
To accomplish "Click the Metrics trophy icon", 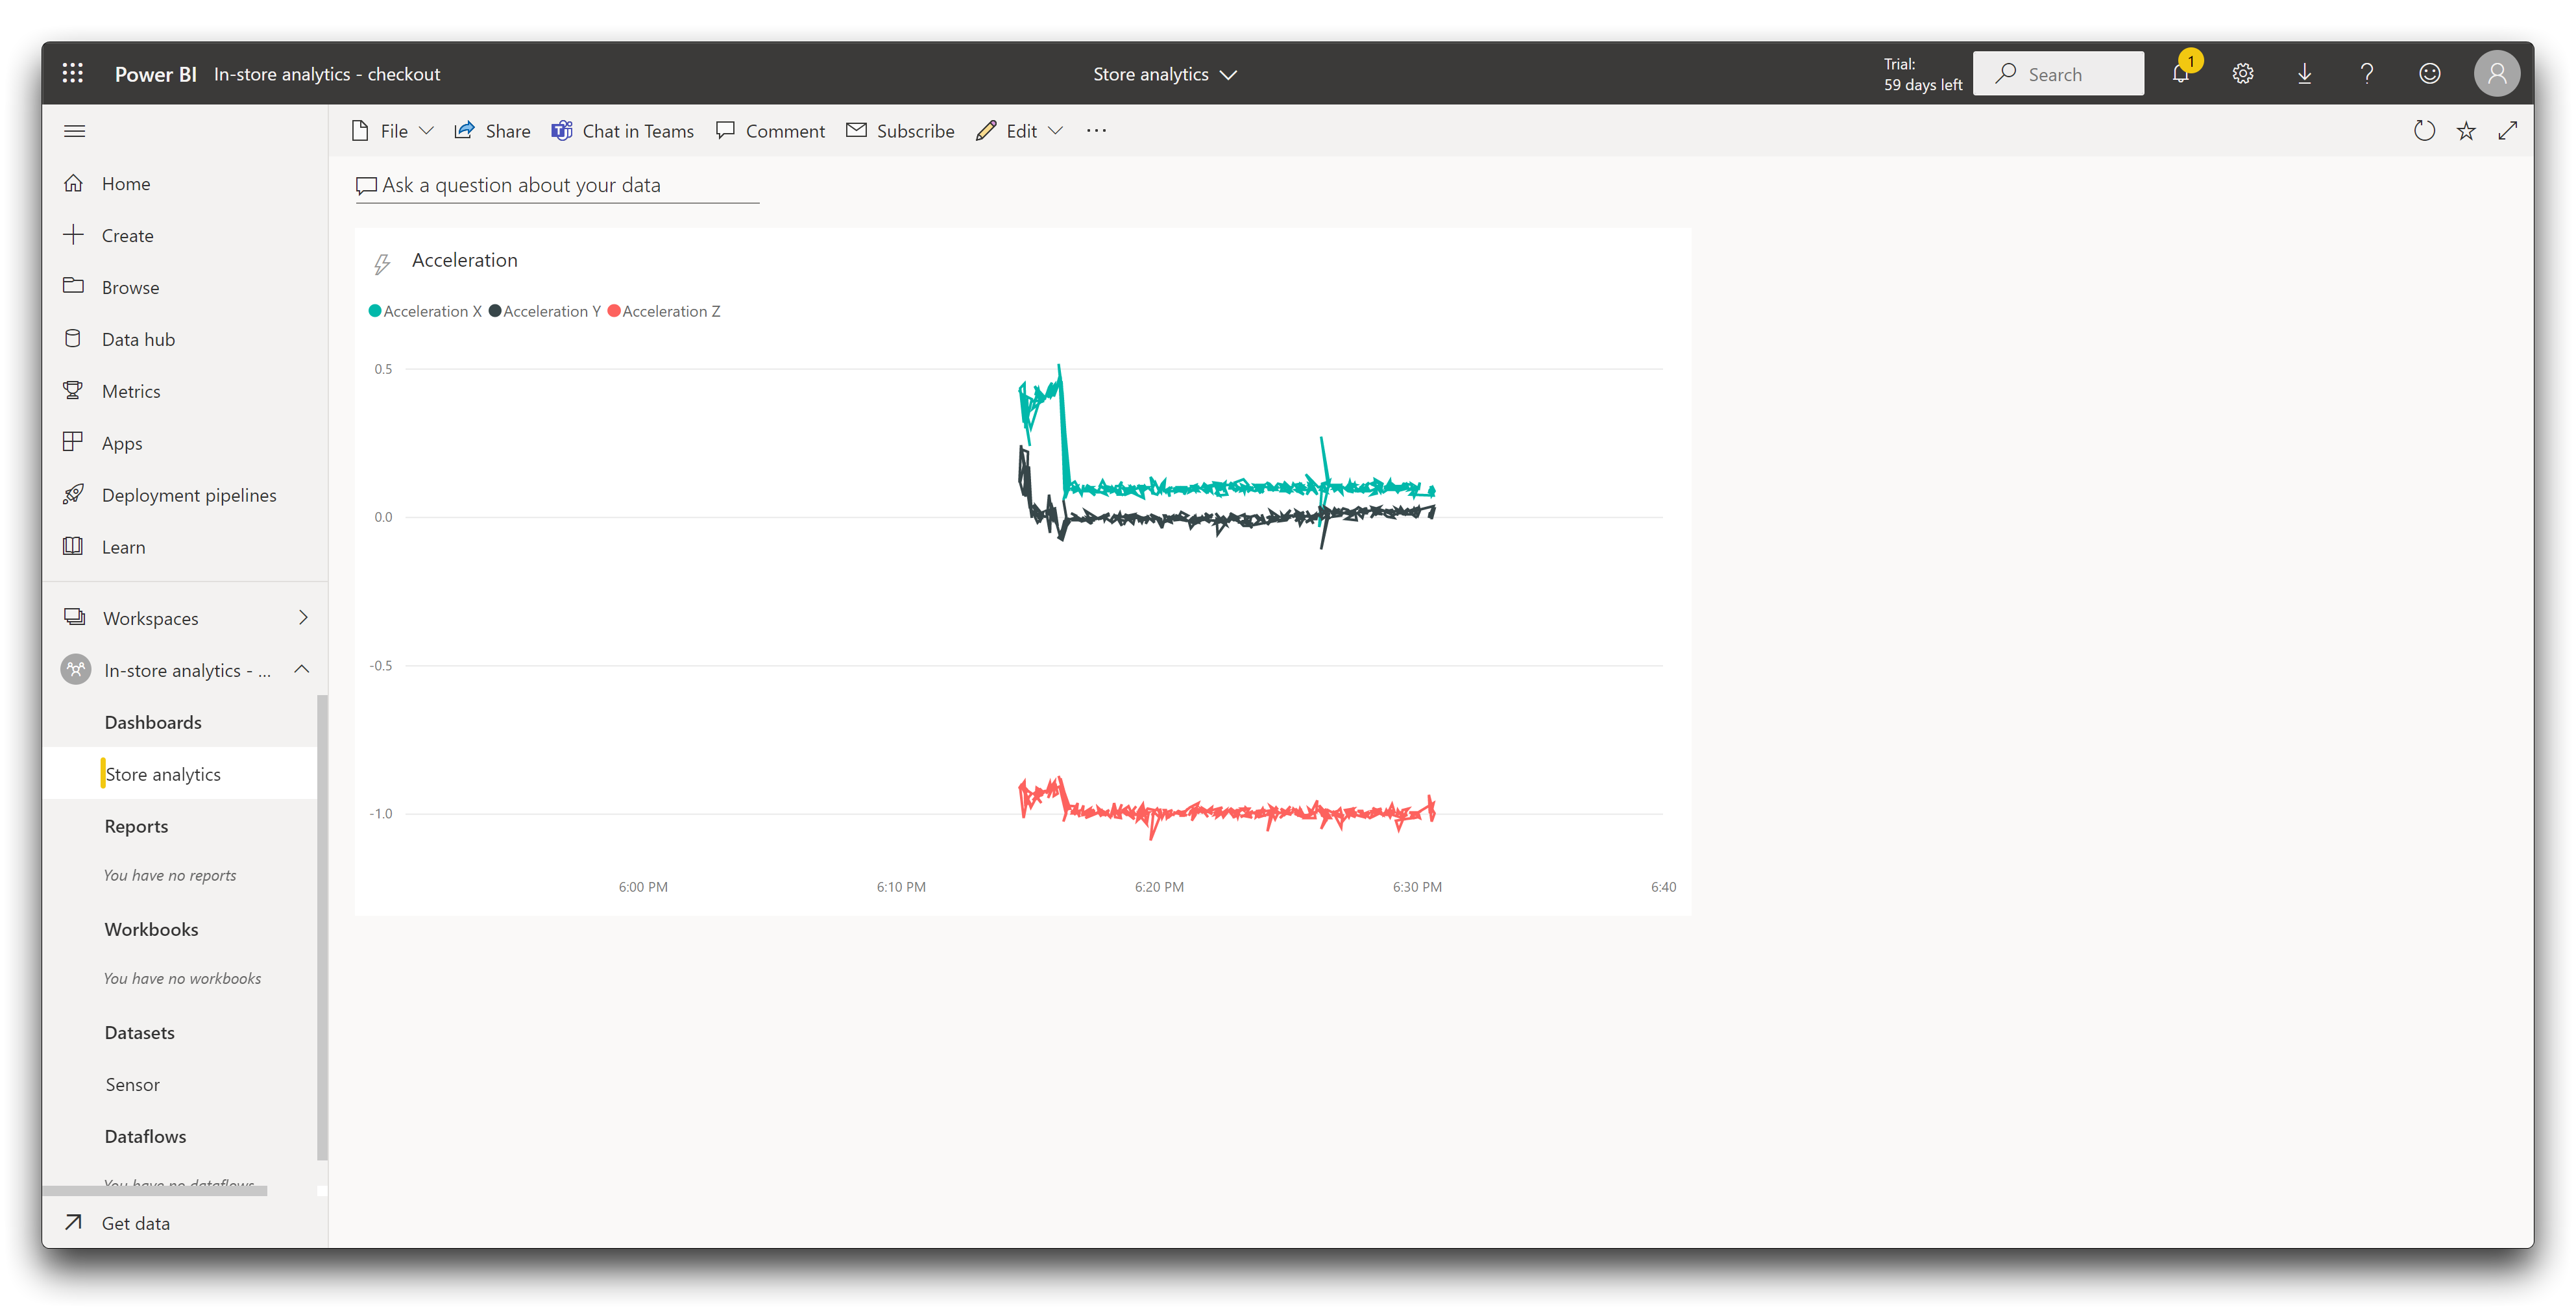I will pos(73,390).
